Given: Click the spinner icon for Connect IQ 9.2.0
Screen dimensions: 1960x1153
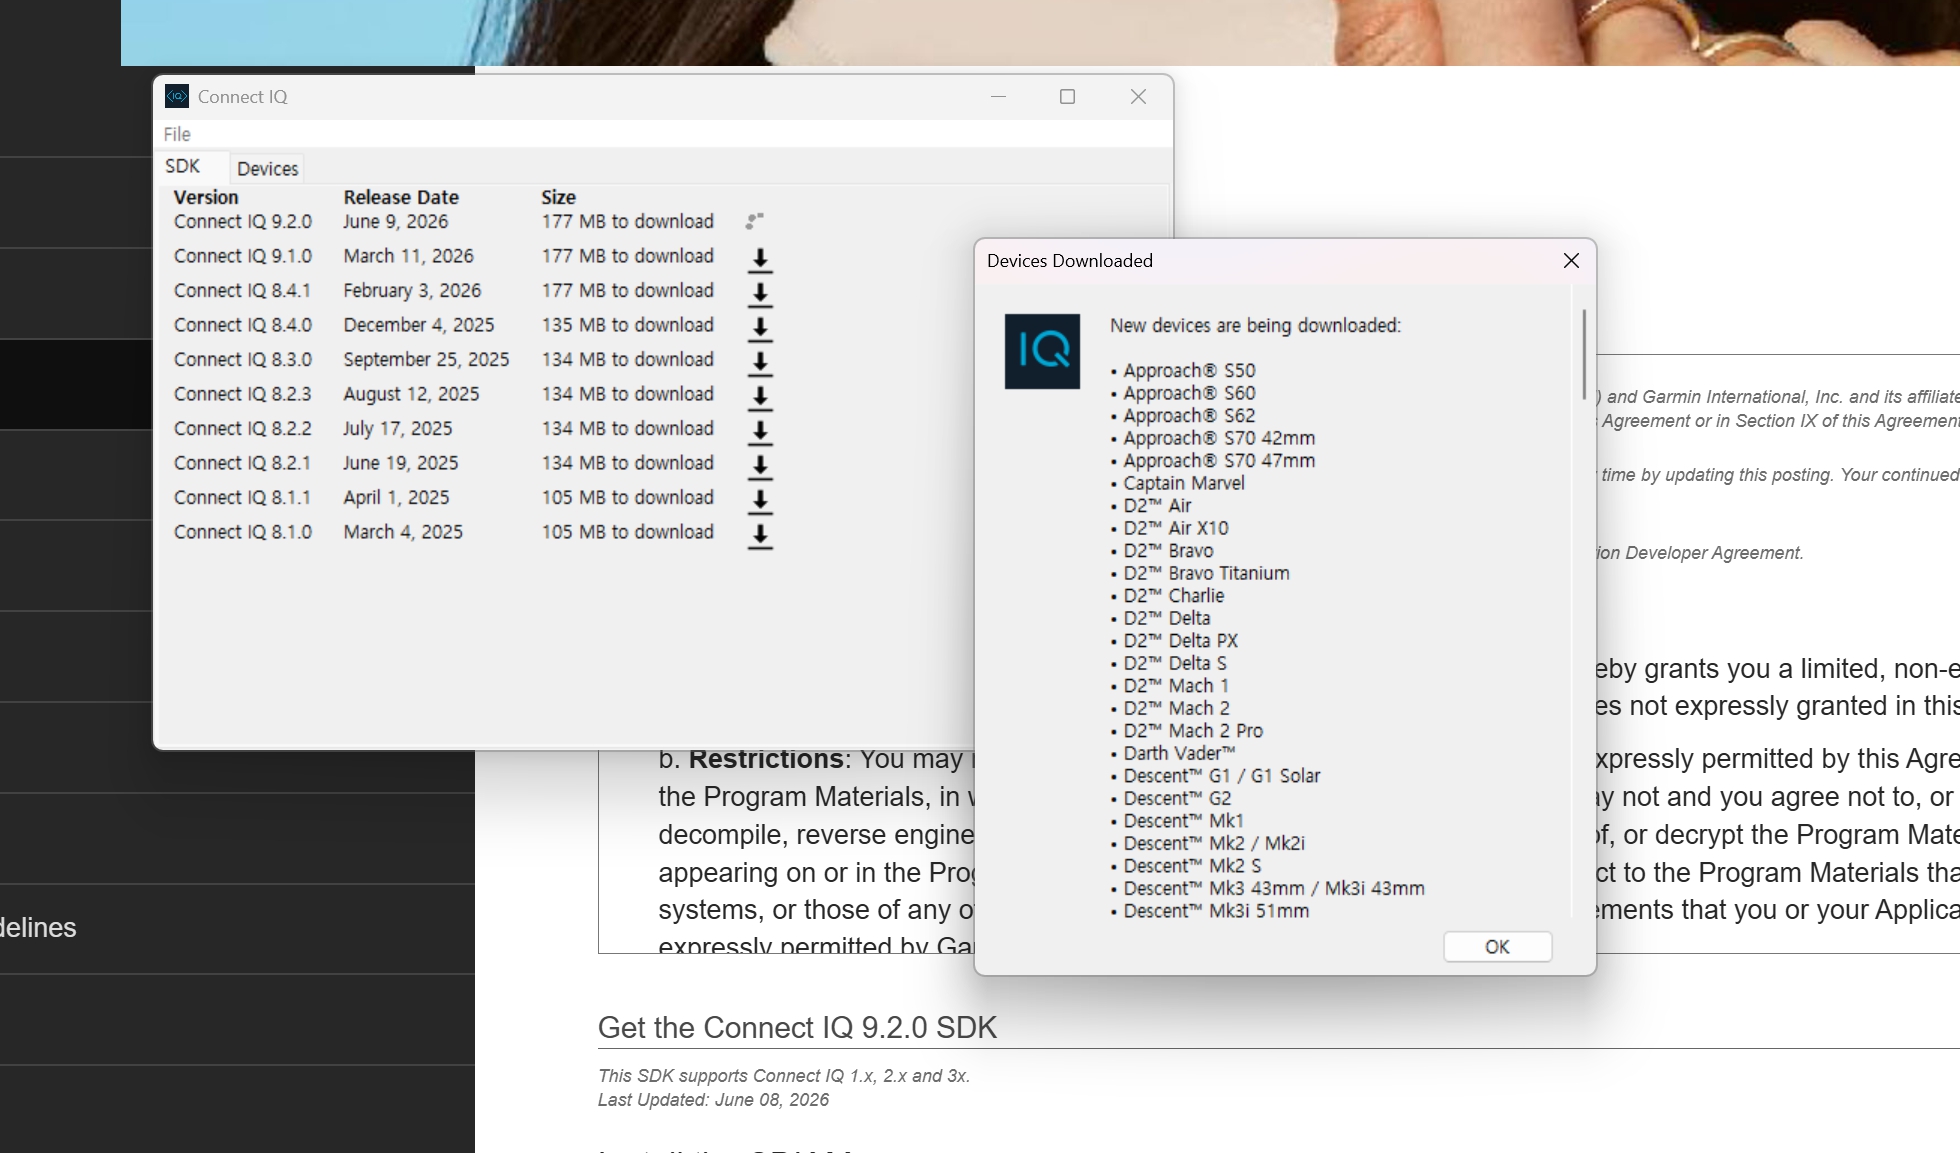Looking at the screenshot, I should [755, 221].
